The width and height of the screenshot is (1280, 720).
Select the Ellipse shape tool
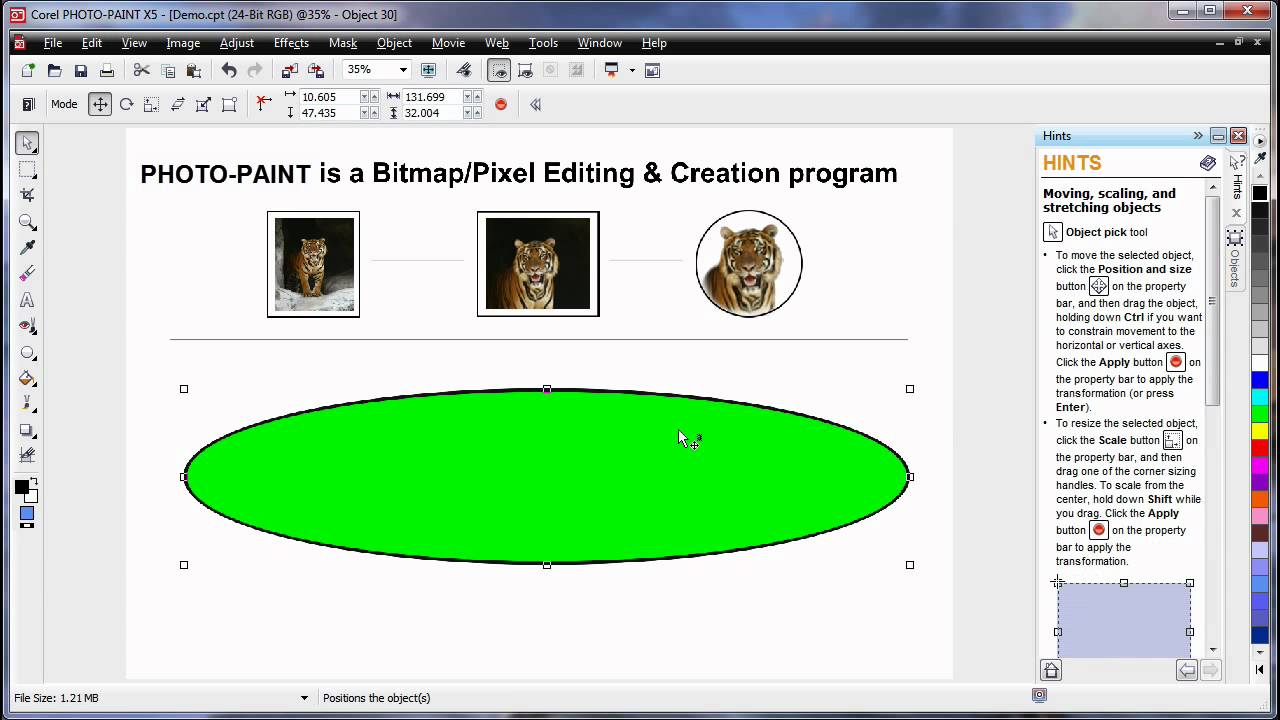28,352
